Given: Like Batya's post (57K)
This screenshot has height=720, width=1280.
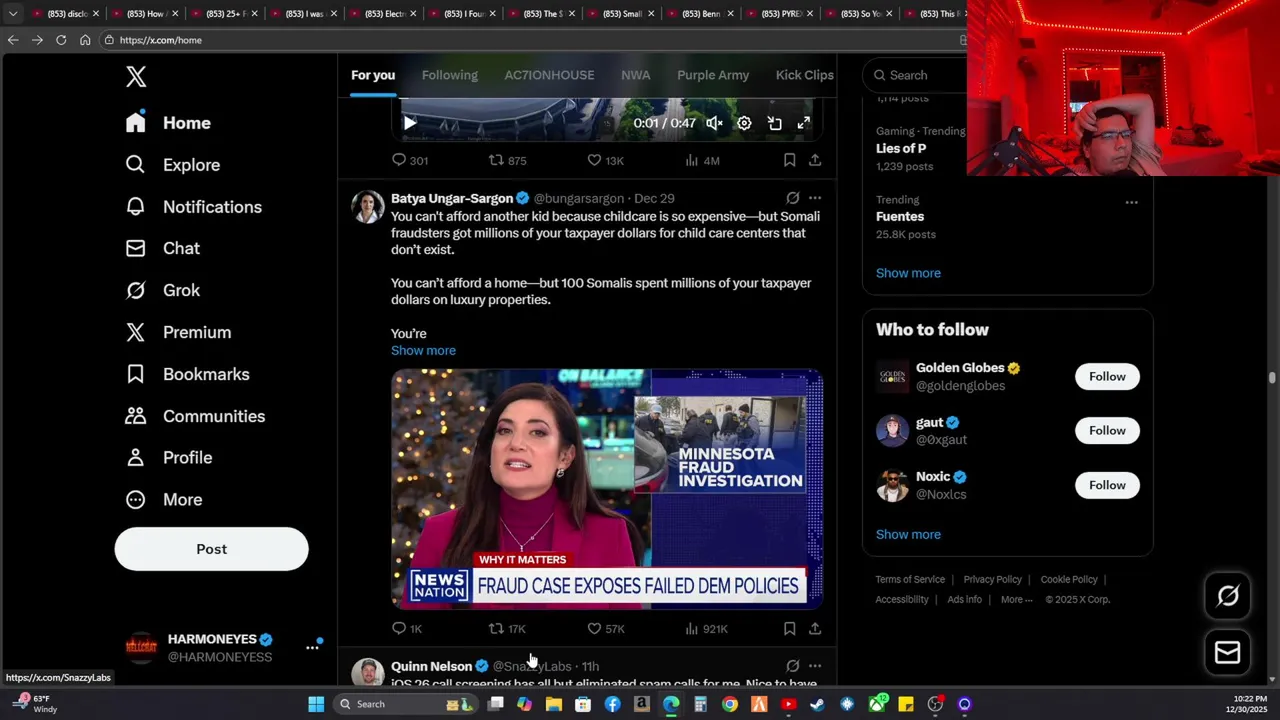Looking at the screenshot, I should click(x=605, y=628).
